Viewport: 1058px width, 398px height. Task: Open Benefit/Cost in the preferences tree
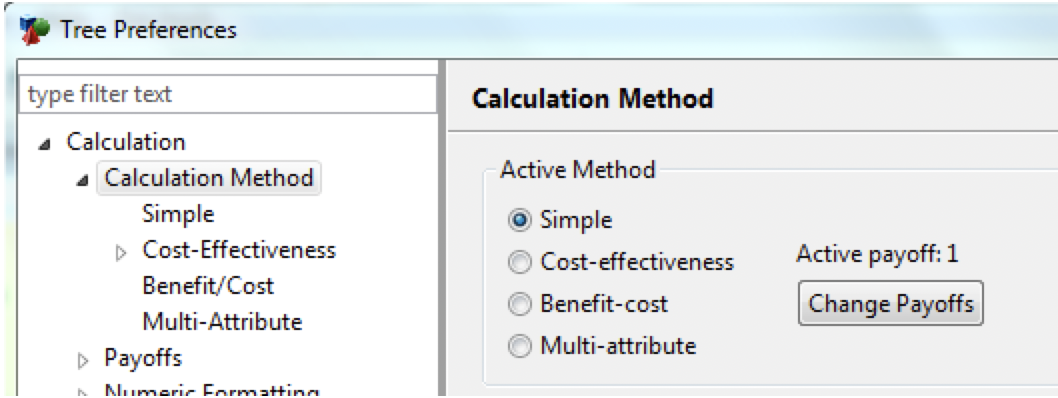(x=208, y=285)
